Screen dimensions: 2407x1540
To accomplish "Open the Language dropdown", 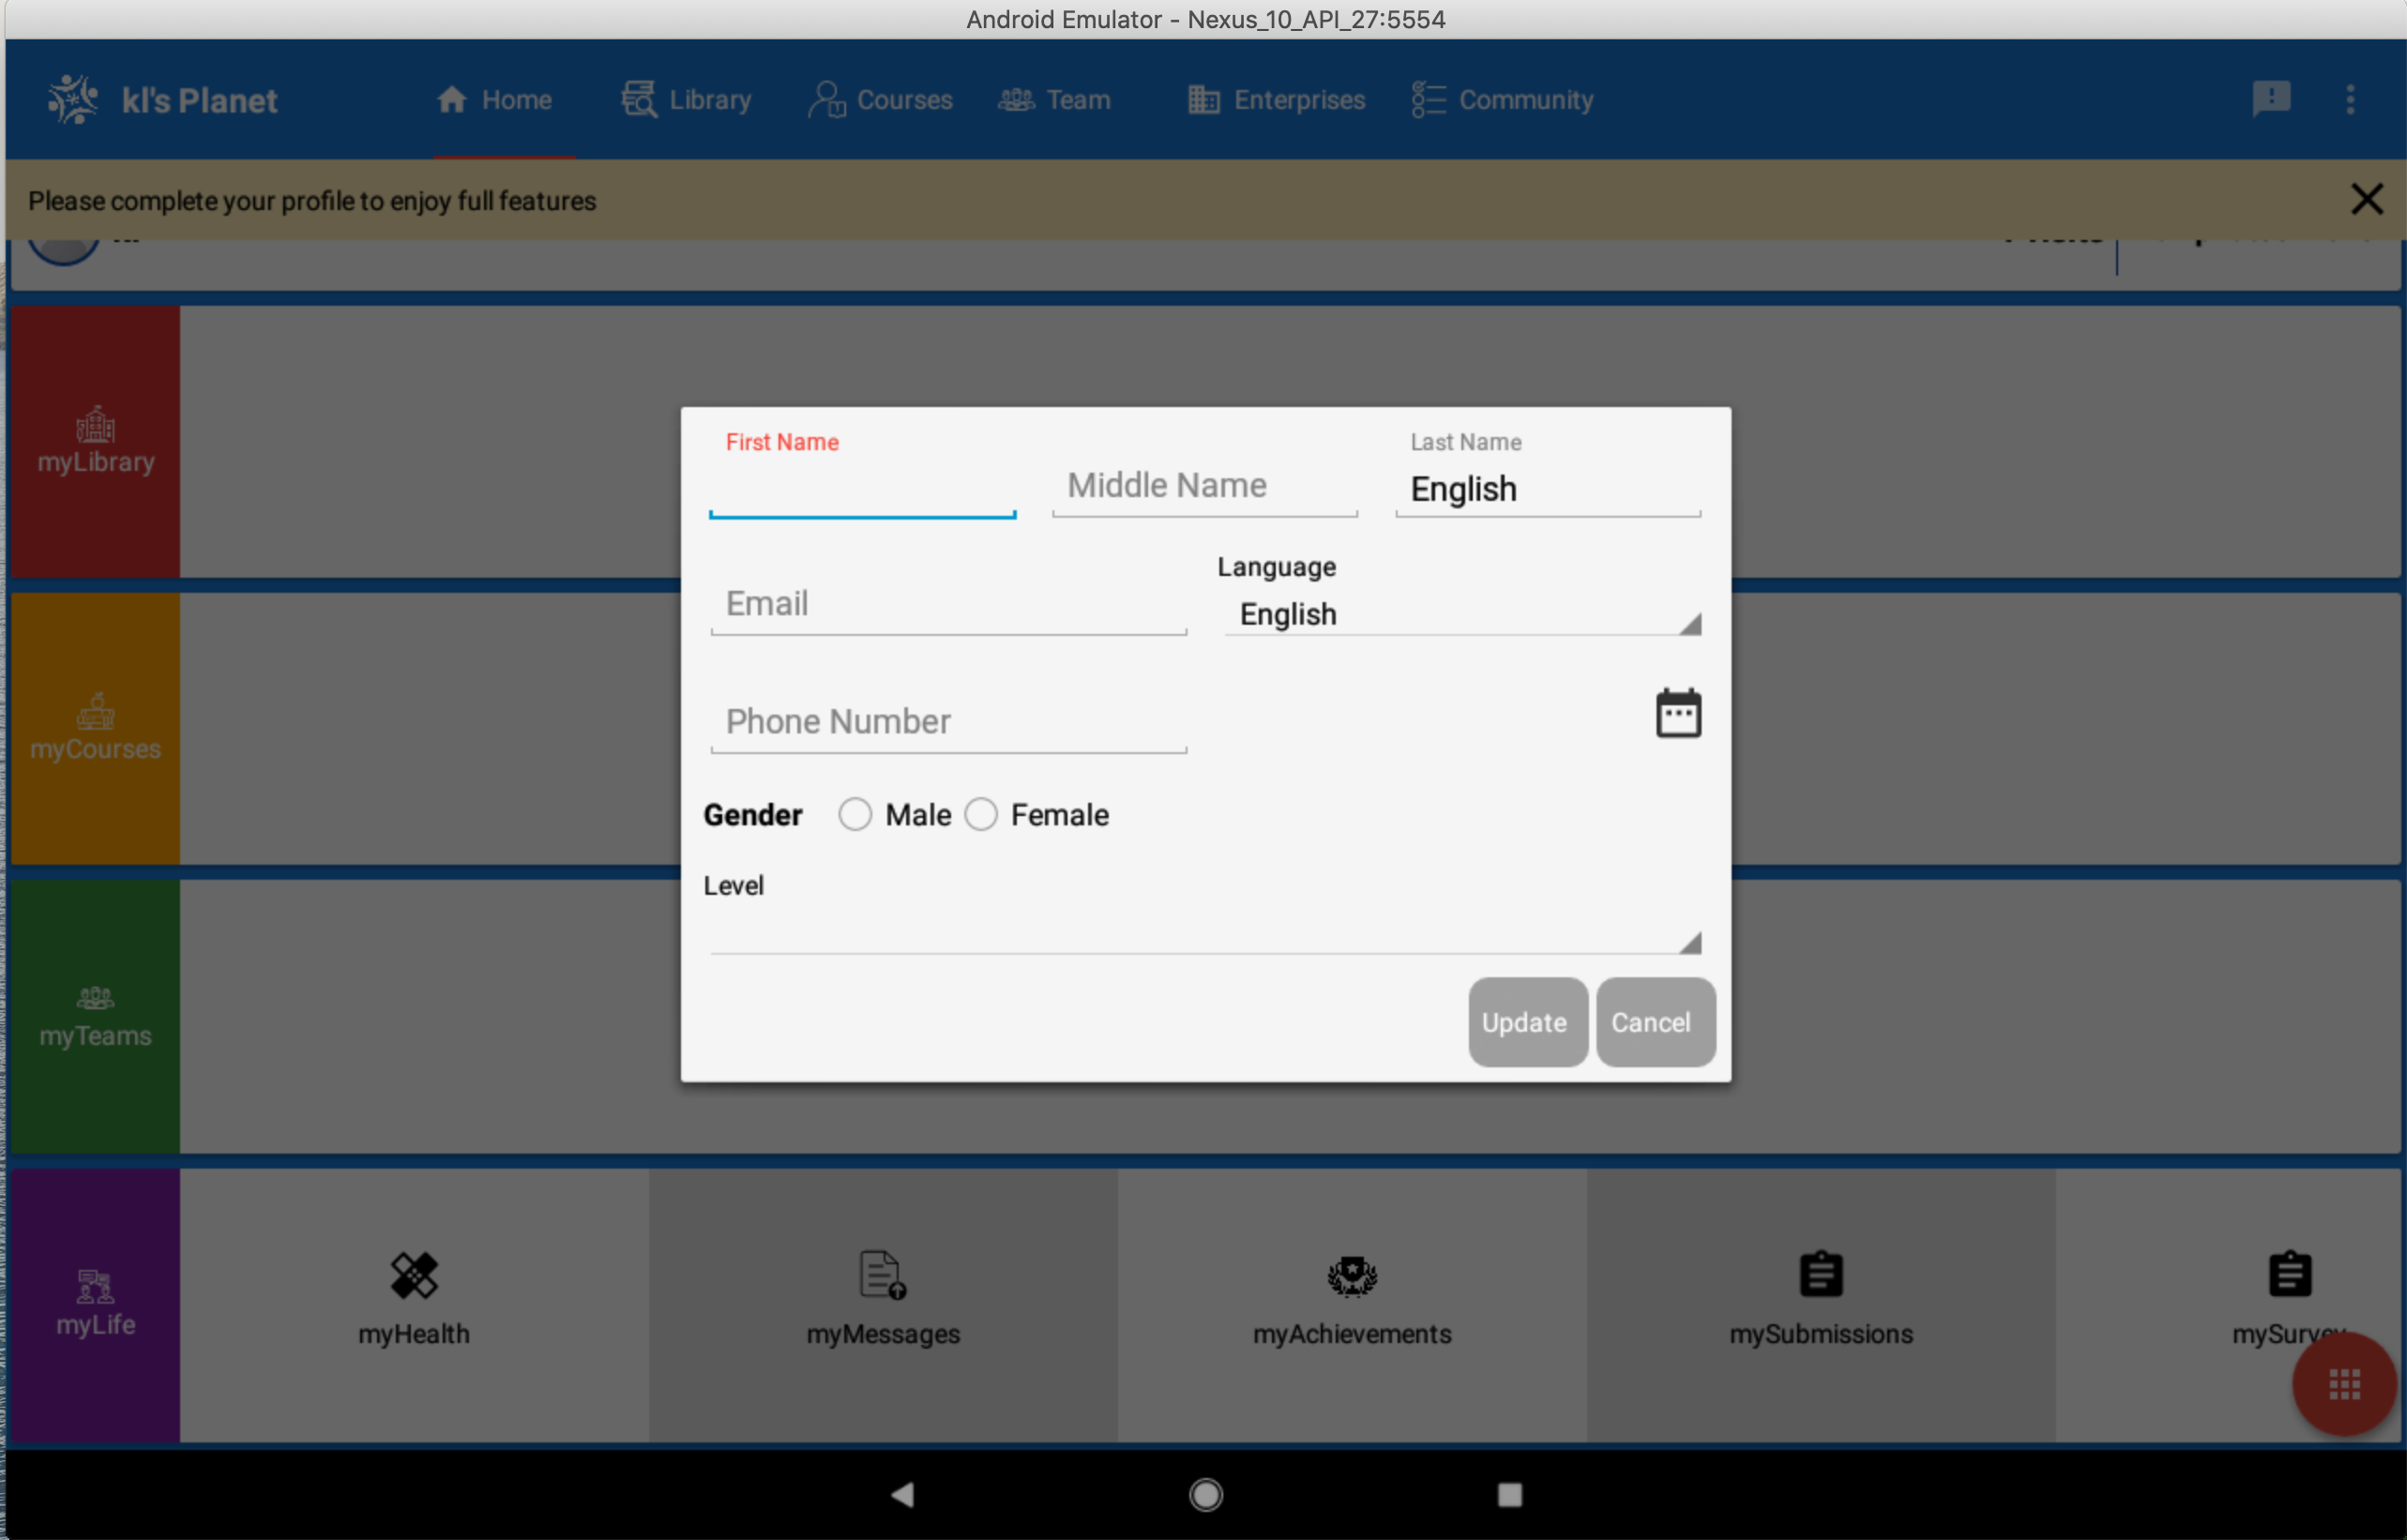I will click(1461, 614).
